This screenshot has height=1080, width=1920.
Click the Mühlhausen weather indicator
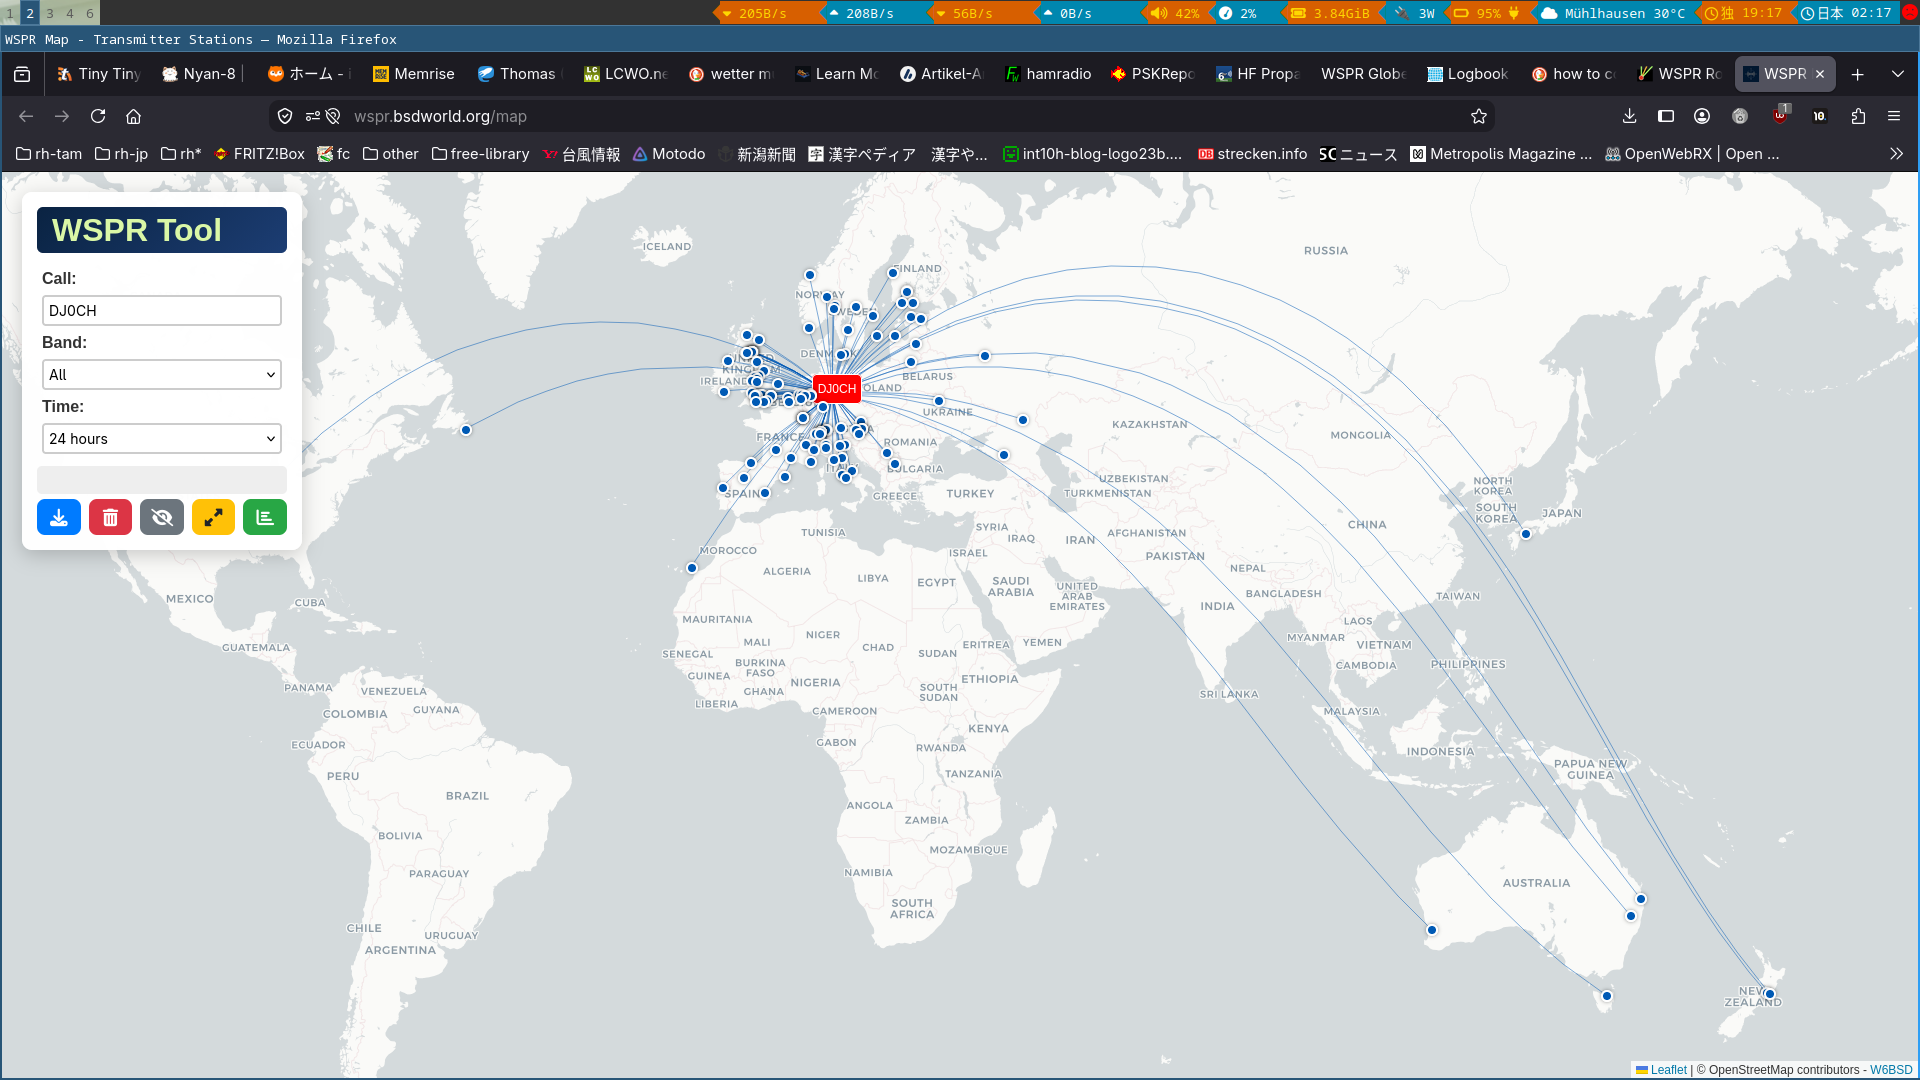[x=1615, y=13]
